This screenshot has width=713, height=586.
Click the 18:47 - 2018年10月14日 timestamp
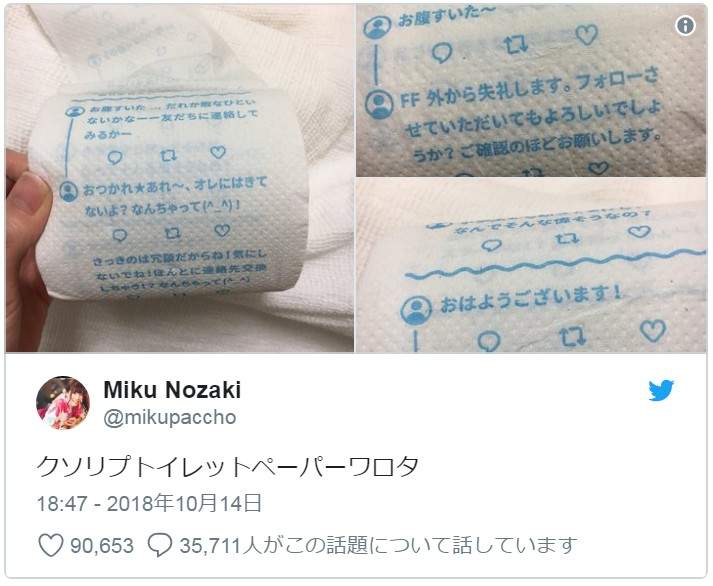click(149, 504)
